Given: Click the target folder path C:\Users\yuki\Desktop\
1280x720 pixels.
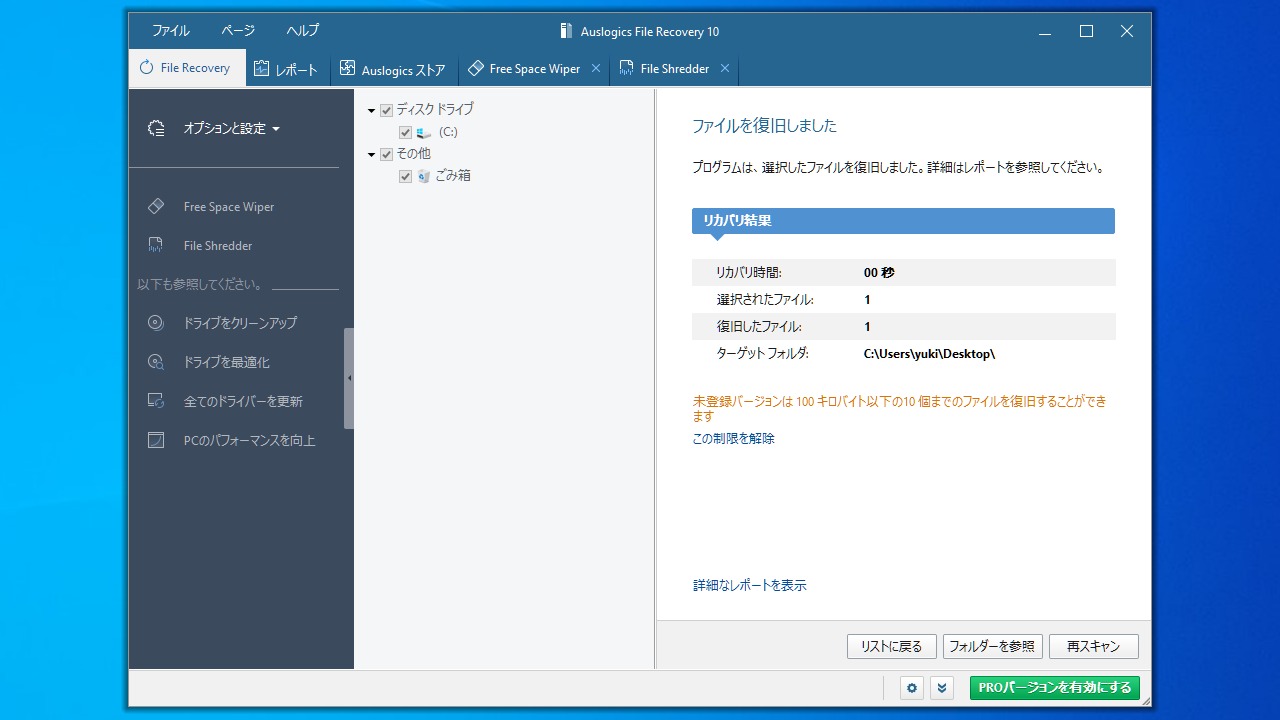Looking at the screenshot, I should click(x=930, y=354).
